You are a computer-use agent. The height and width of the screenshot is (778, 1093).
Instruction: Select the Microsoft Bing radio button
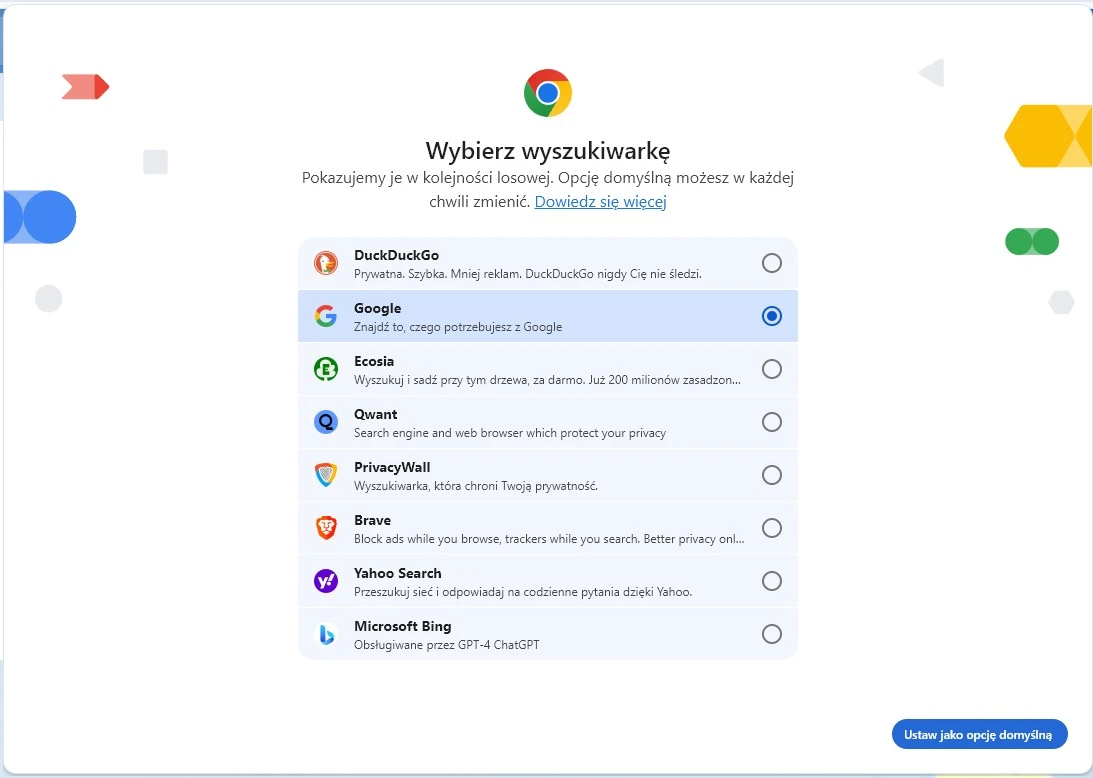[x=771, y=633]
